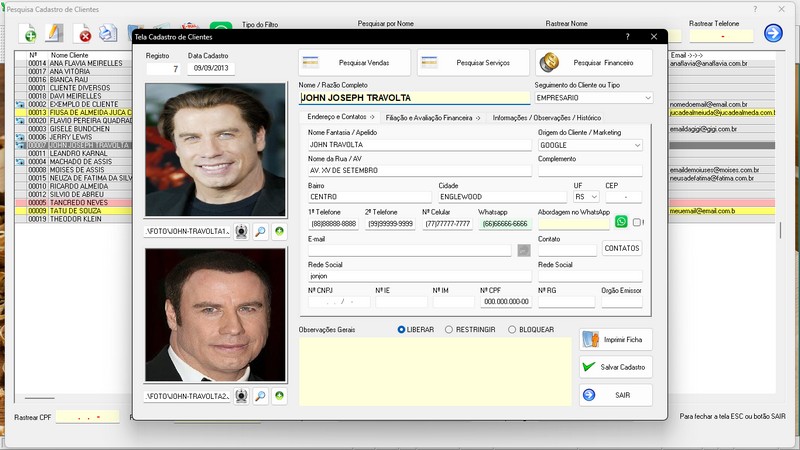The image size is (800, 450).
Task: Switch to Filiação e Avaliação Financeira tab
Action: click(433, 118)
